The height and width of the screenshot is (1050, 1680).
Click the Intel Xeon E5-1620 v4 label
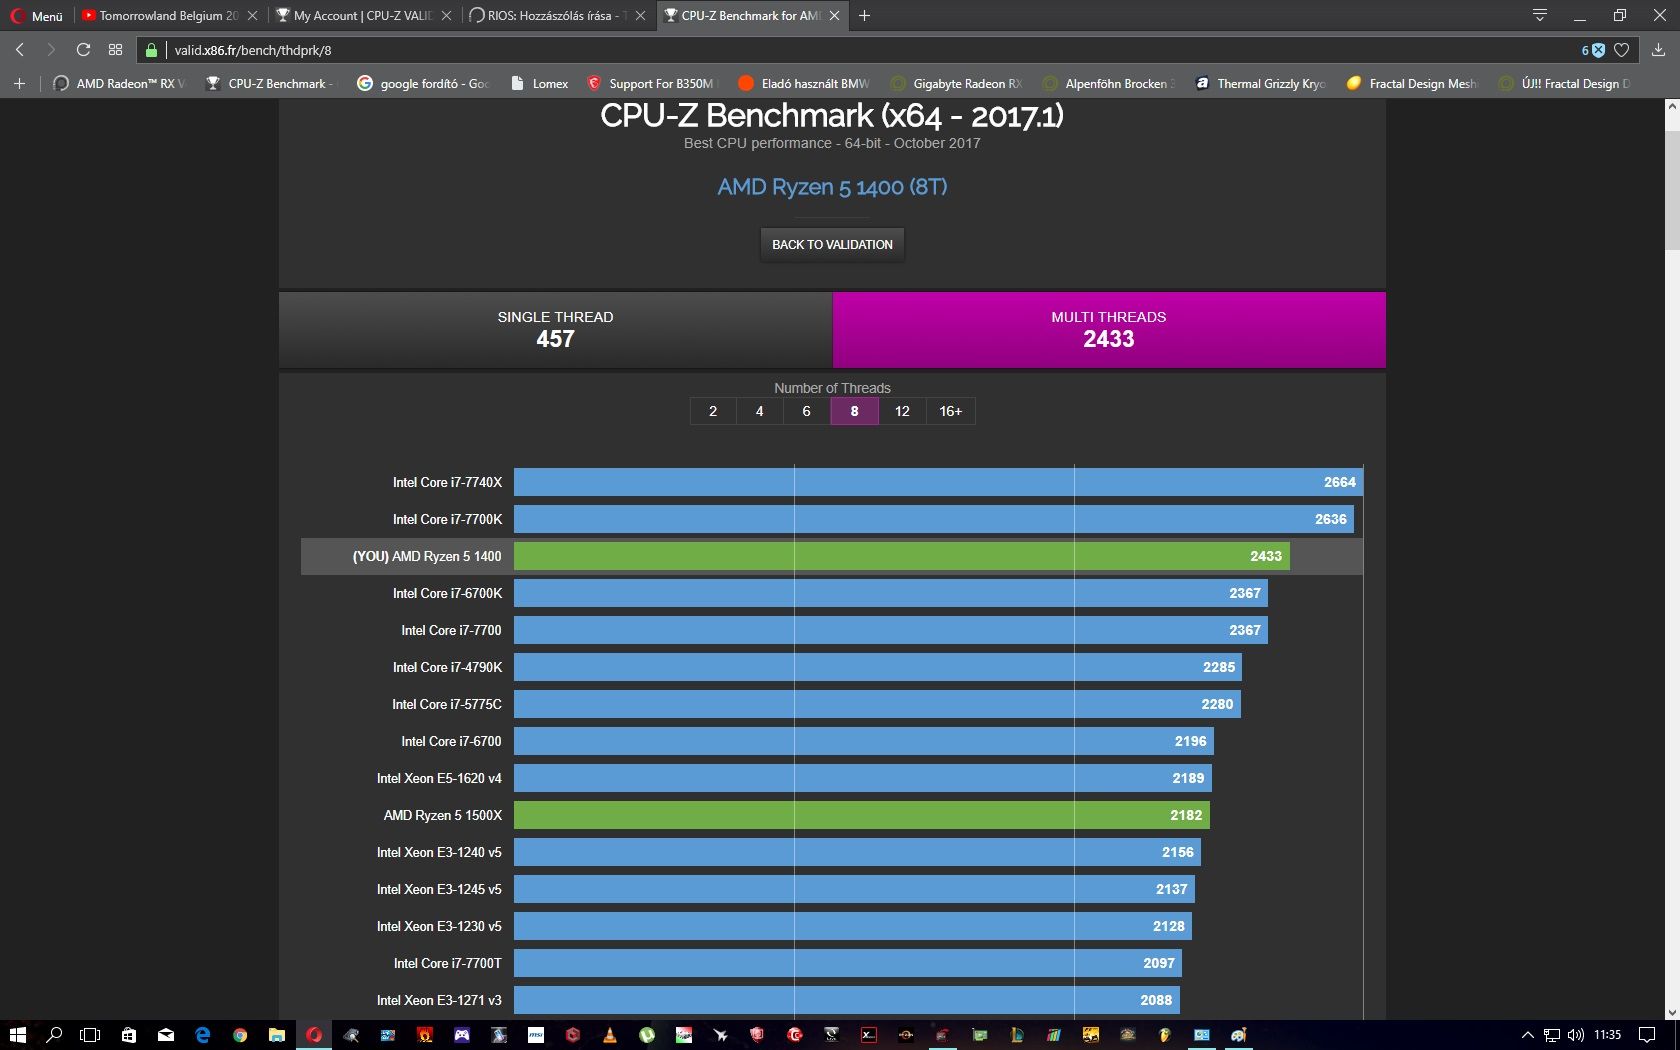439,778
